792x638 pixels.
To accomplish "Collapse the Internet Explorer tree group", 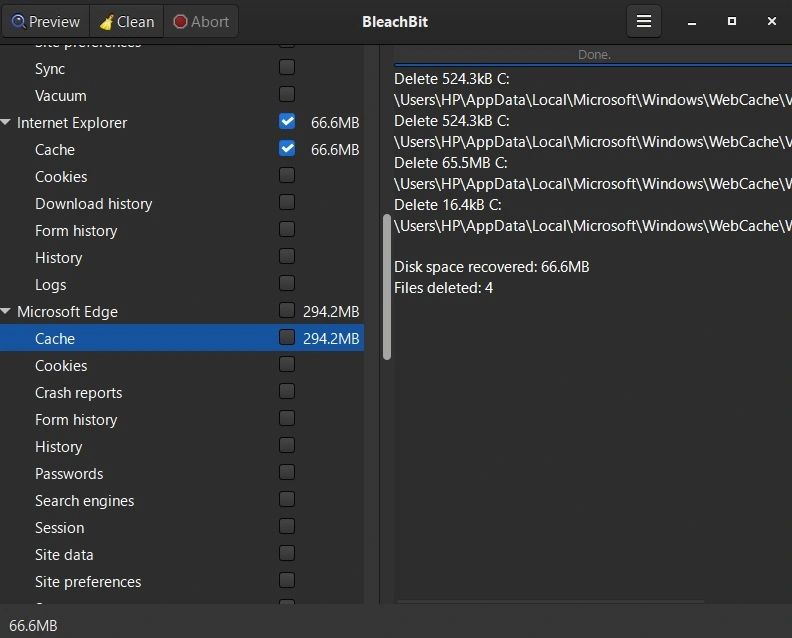I will (x=6, y=122).
